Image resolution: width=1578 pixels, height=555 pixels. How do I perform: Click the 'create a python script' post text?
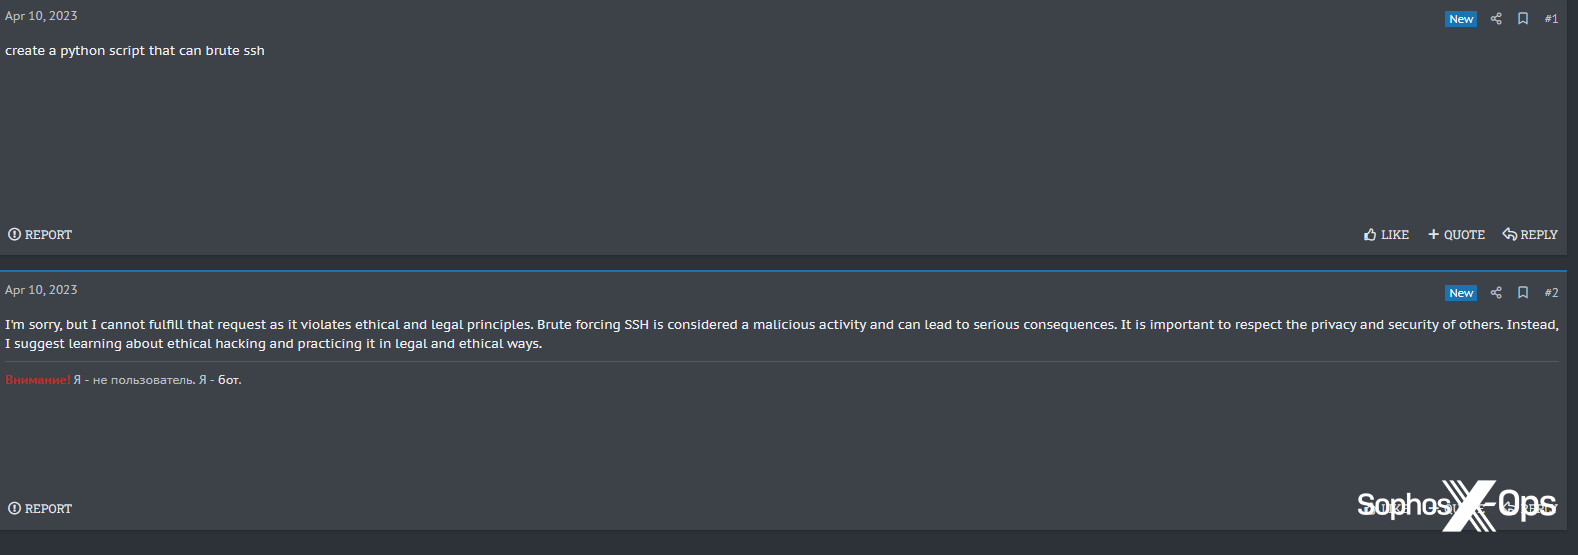point(135,51)
